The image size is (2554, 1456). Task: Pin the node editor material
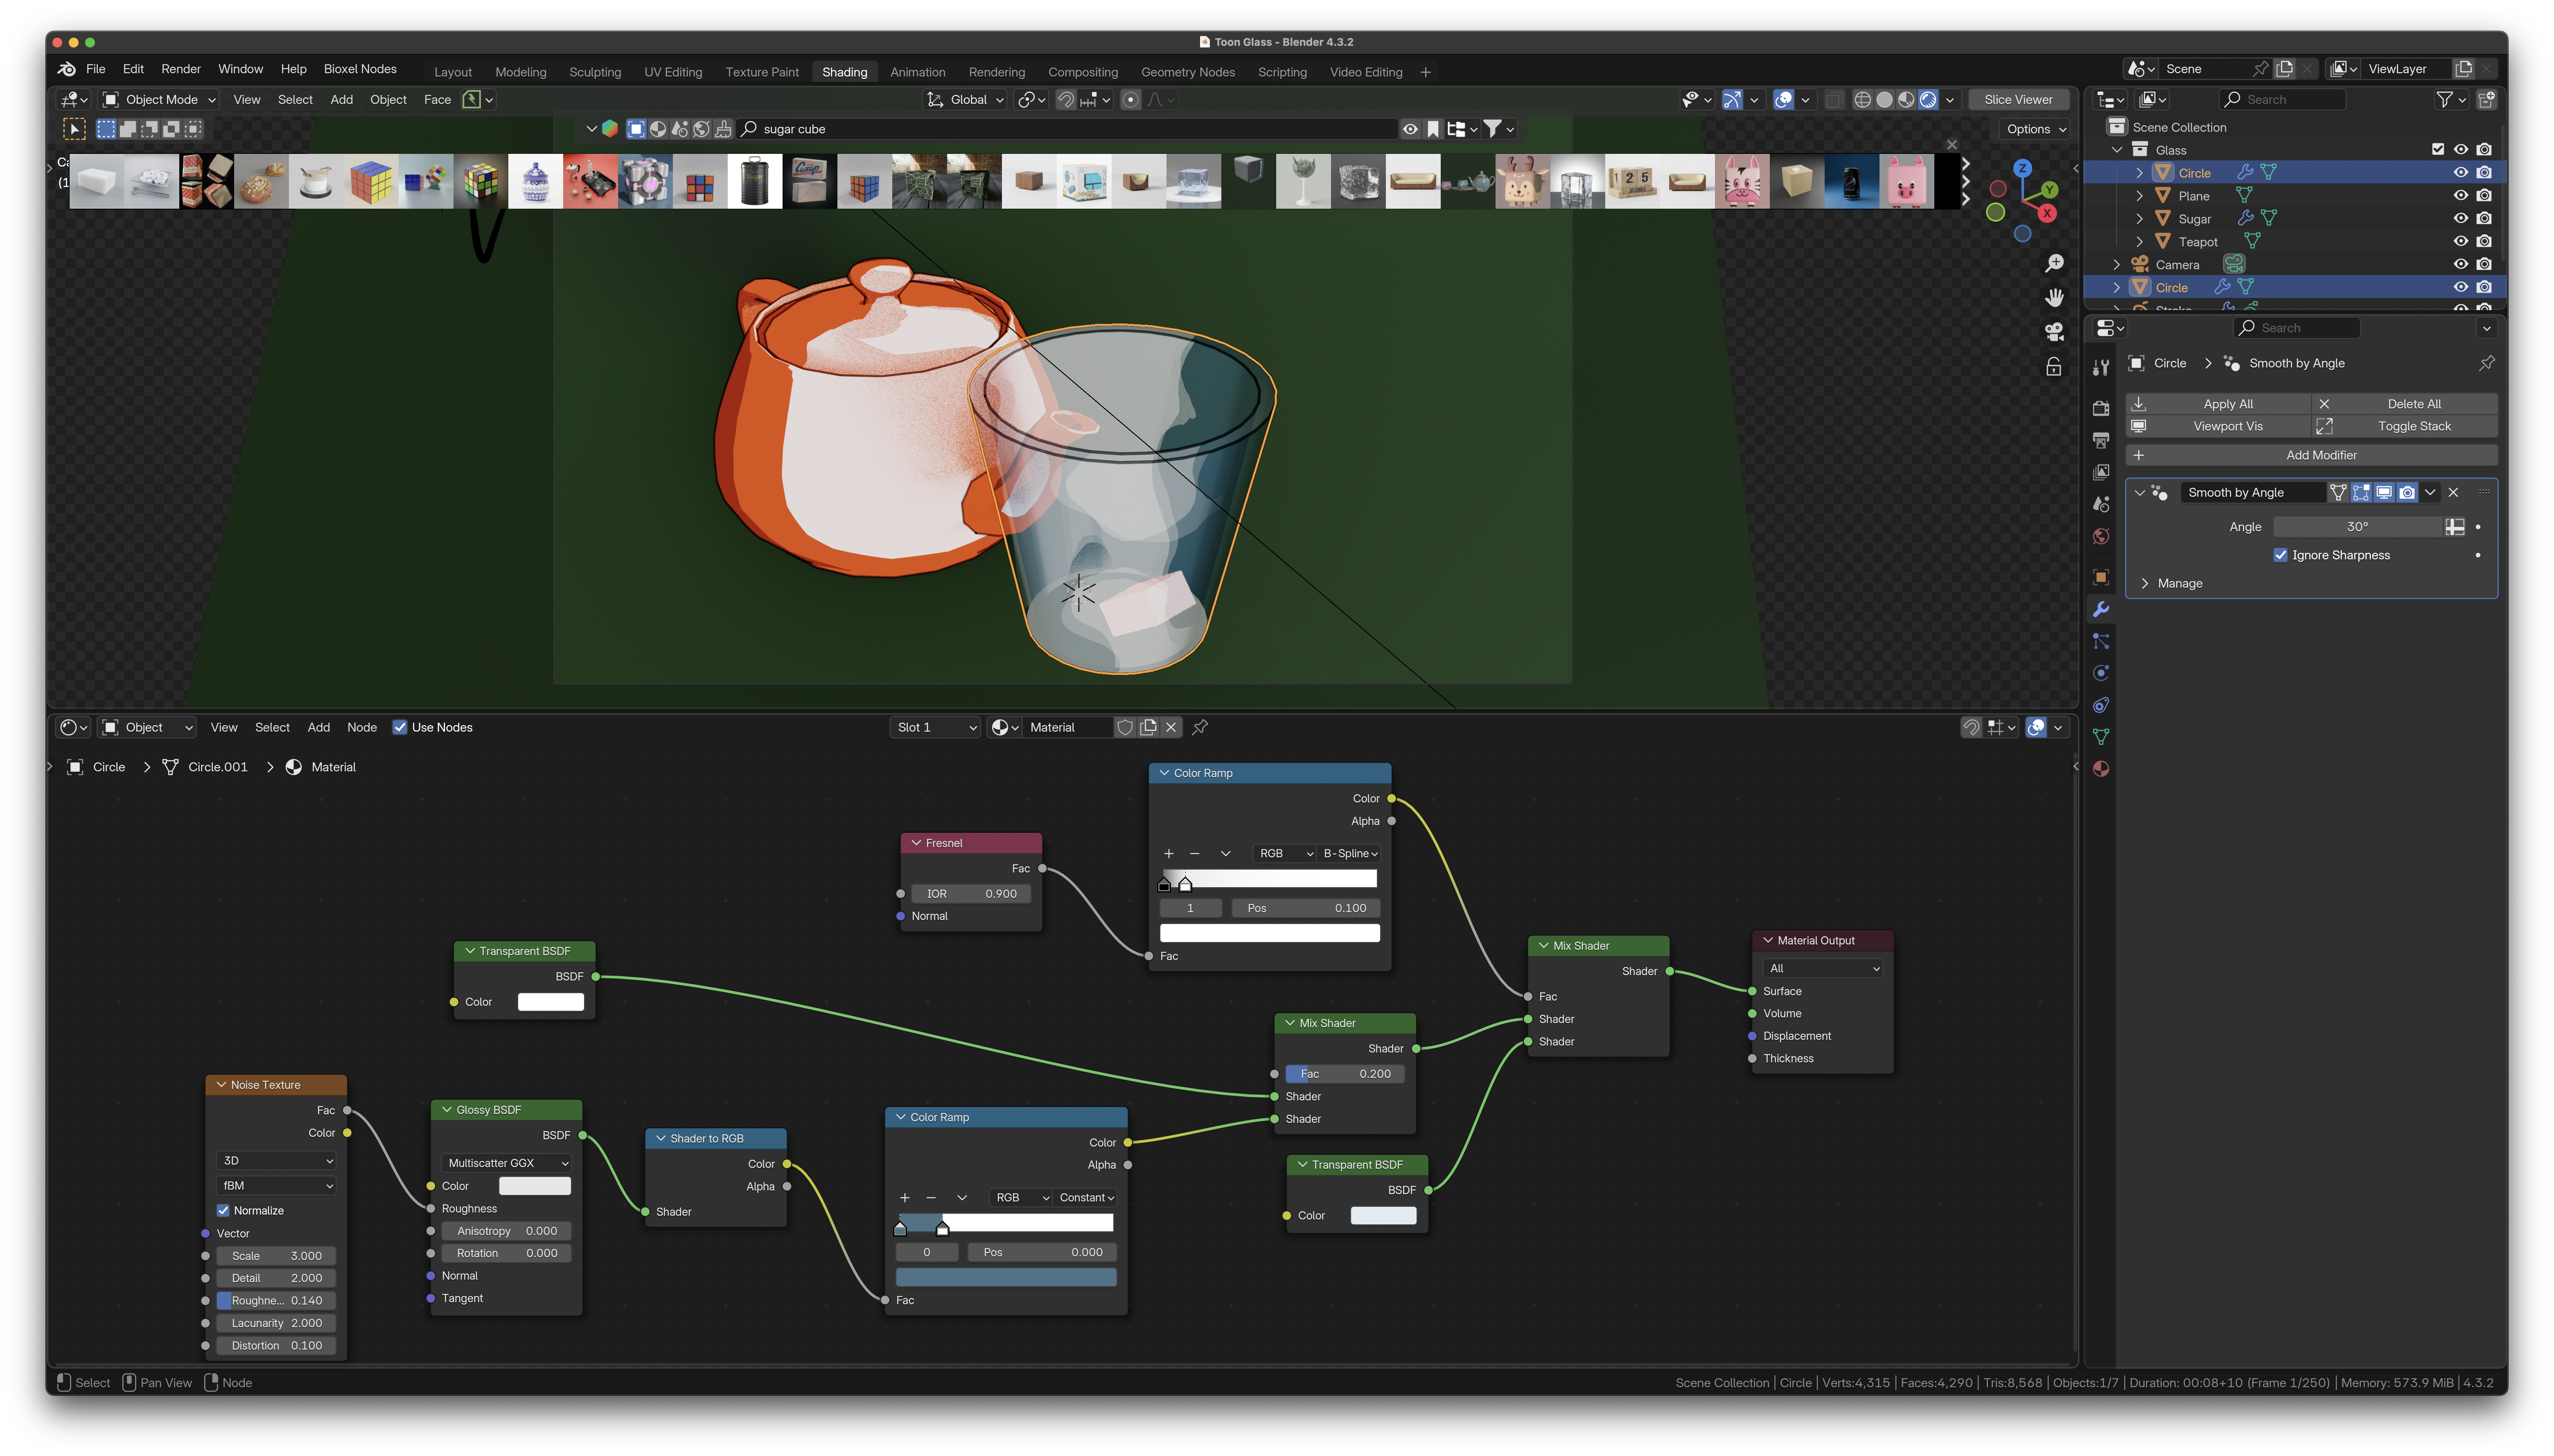pyautogui.click(x=1200, y=727)
